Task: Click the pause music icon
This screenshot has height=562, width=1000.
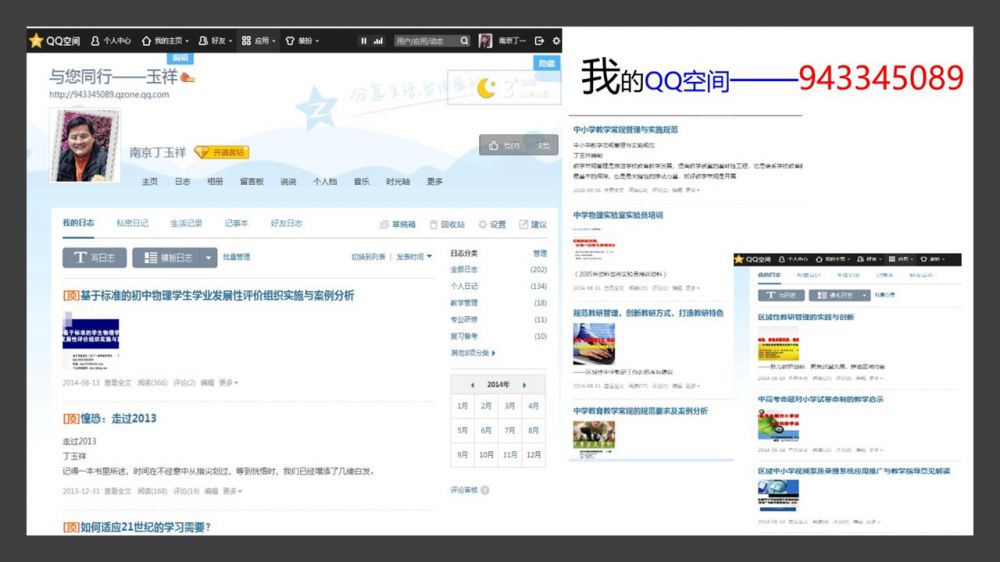Action: pos(364,41)
